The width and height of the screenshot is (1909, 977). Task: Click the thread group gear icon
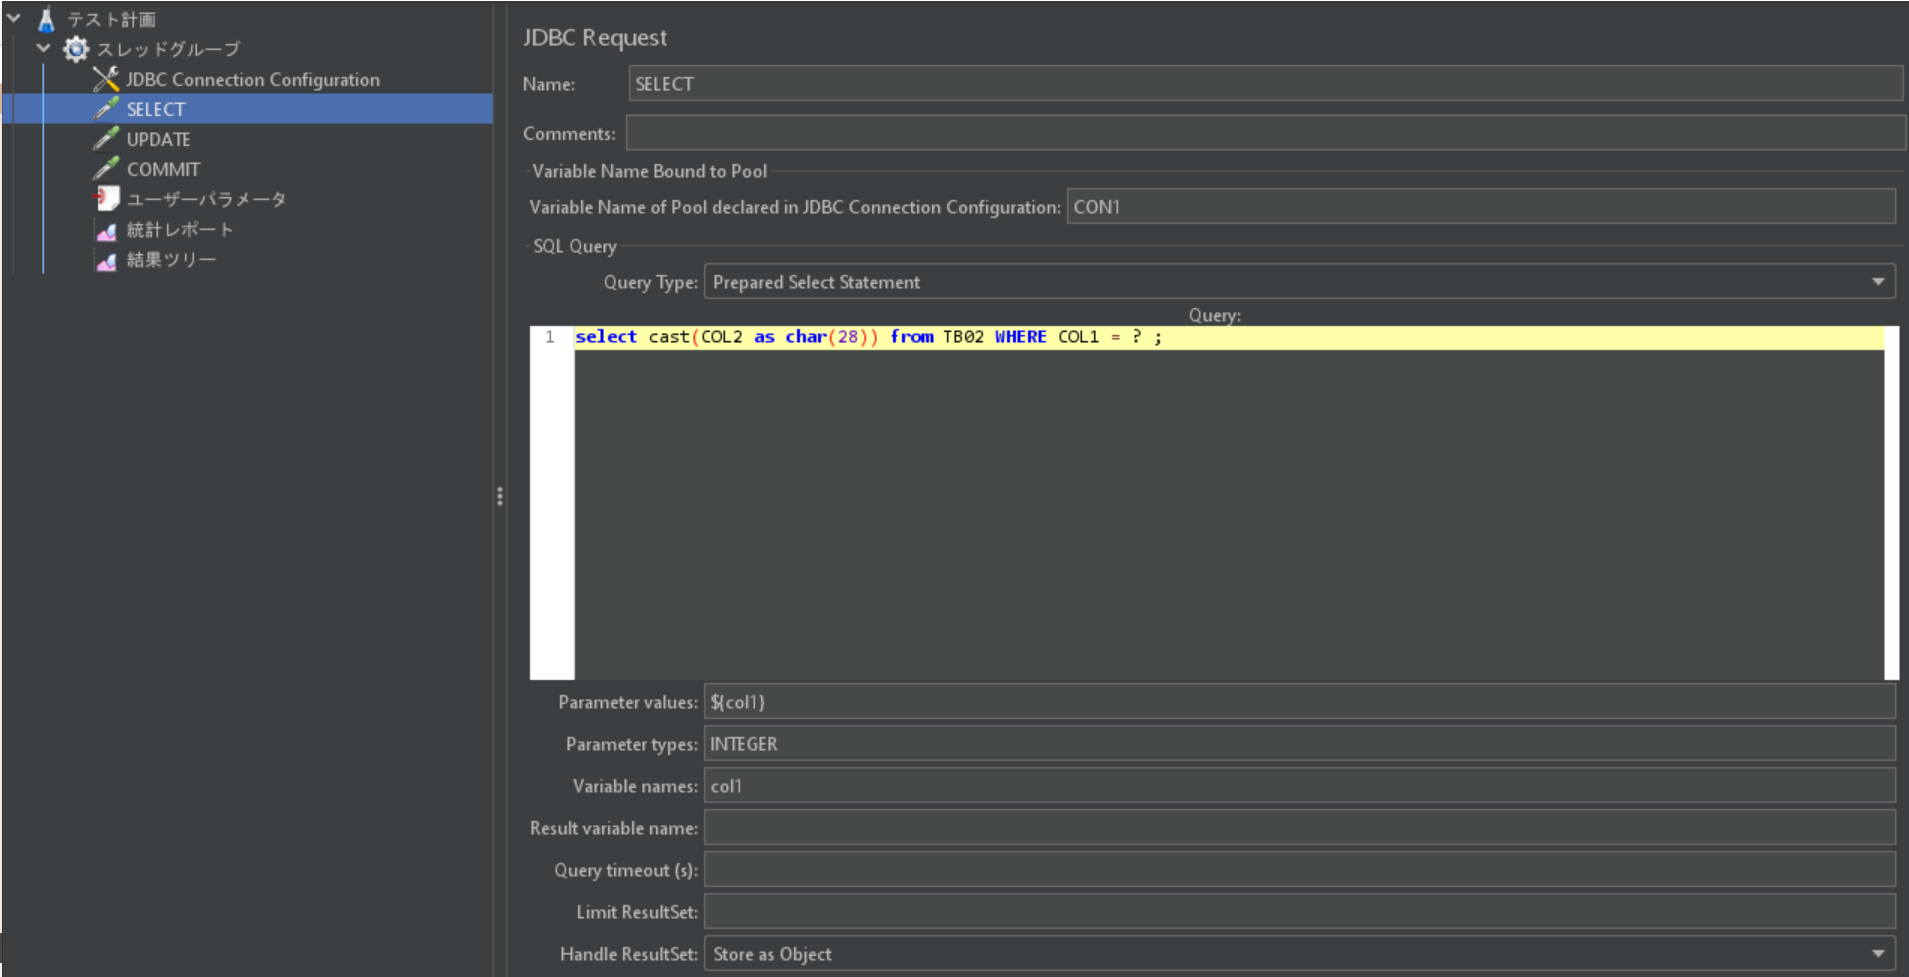click(x=76, y=49)
